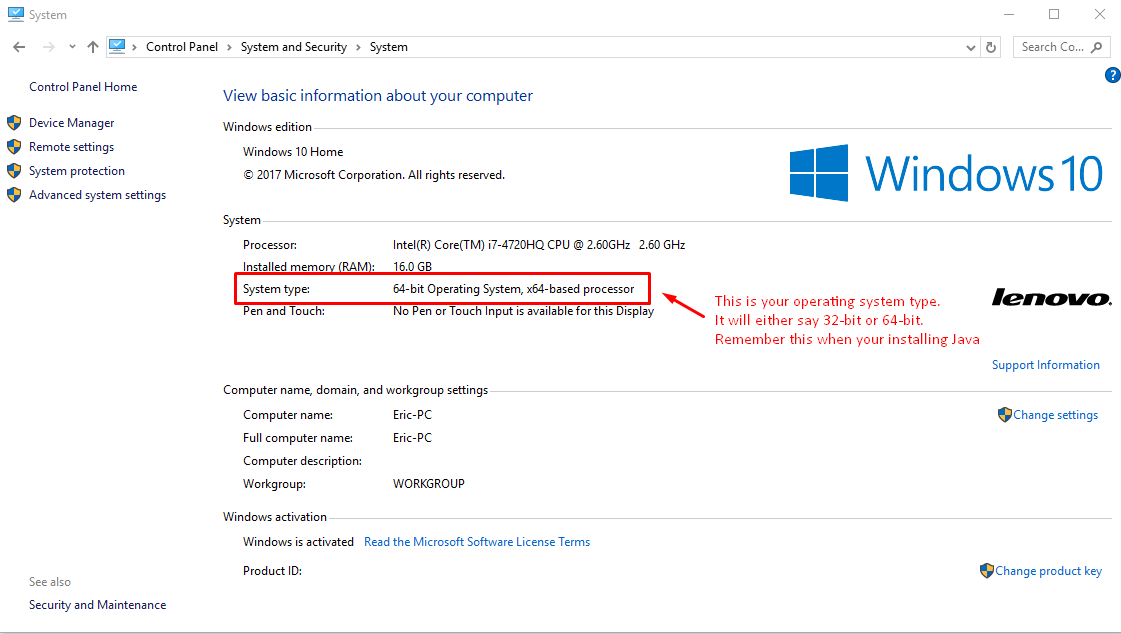1121x634 pixels.
Task: Go to Control Panel Home
Action: 83,87
